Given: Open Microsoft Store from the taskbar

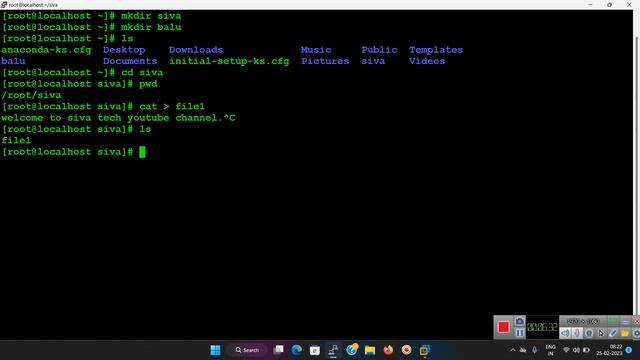Looking at the screenshot, I should 315,350.
